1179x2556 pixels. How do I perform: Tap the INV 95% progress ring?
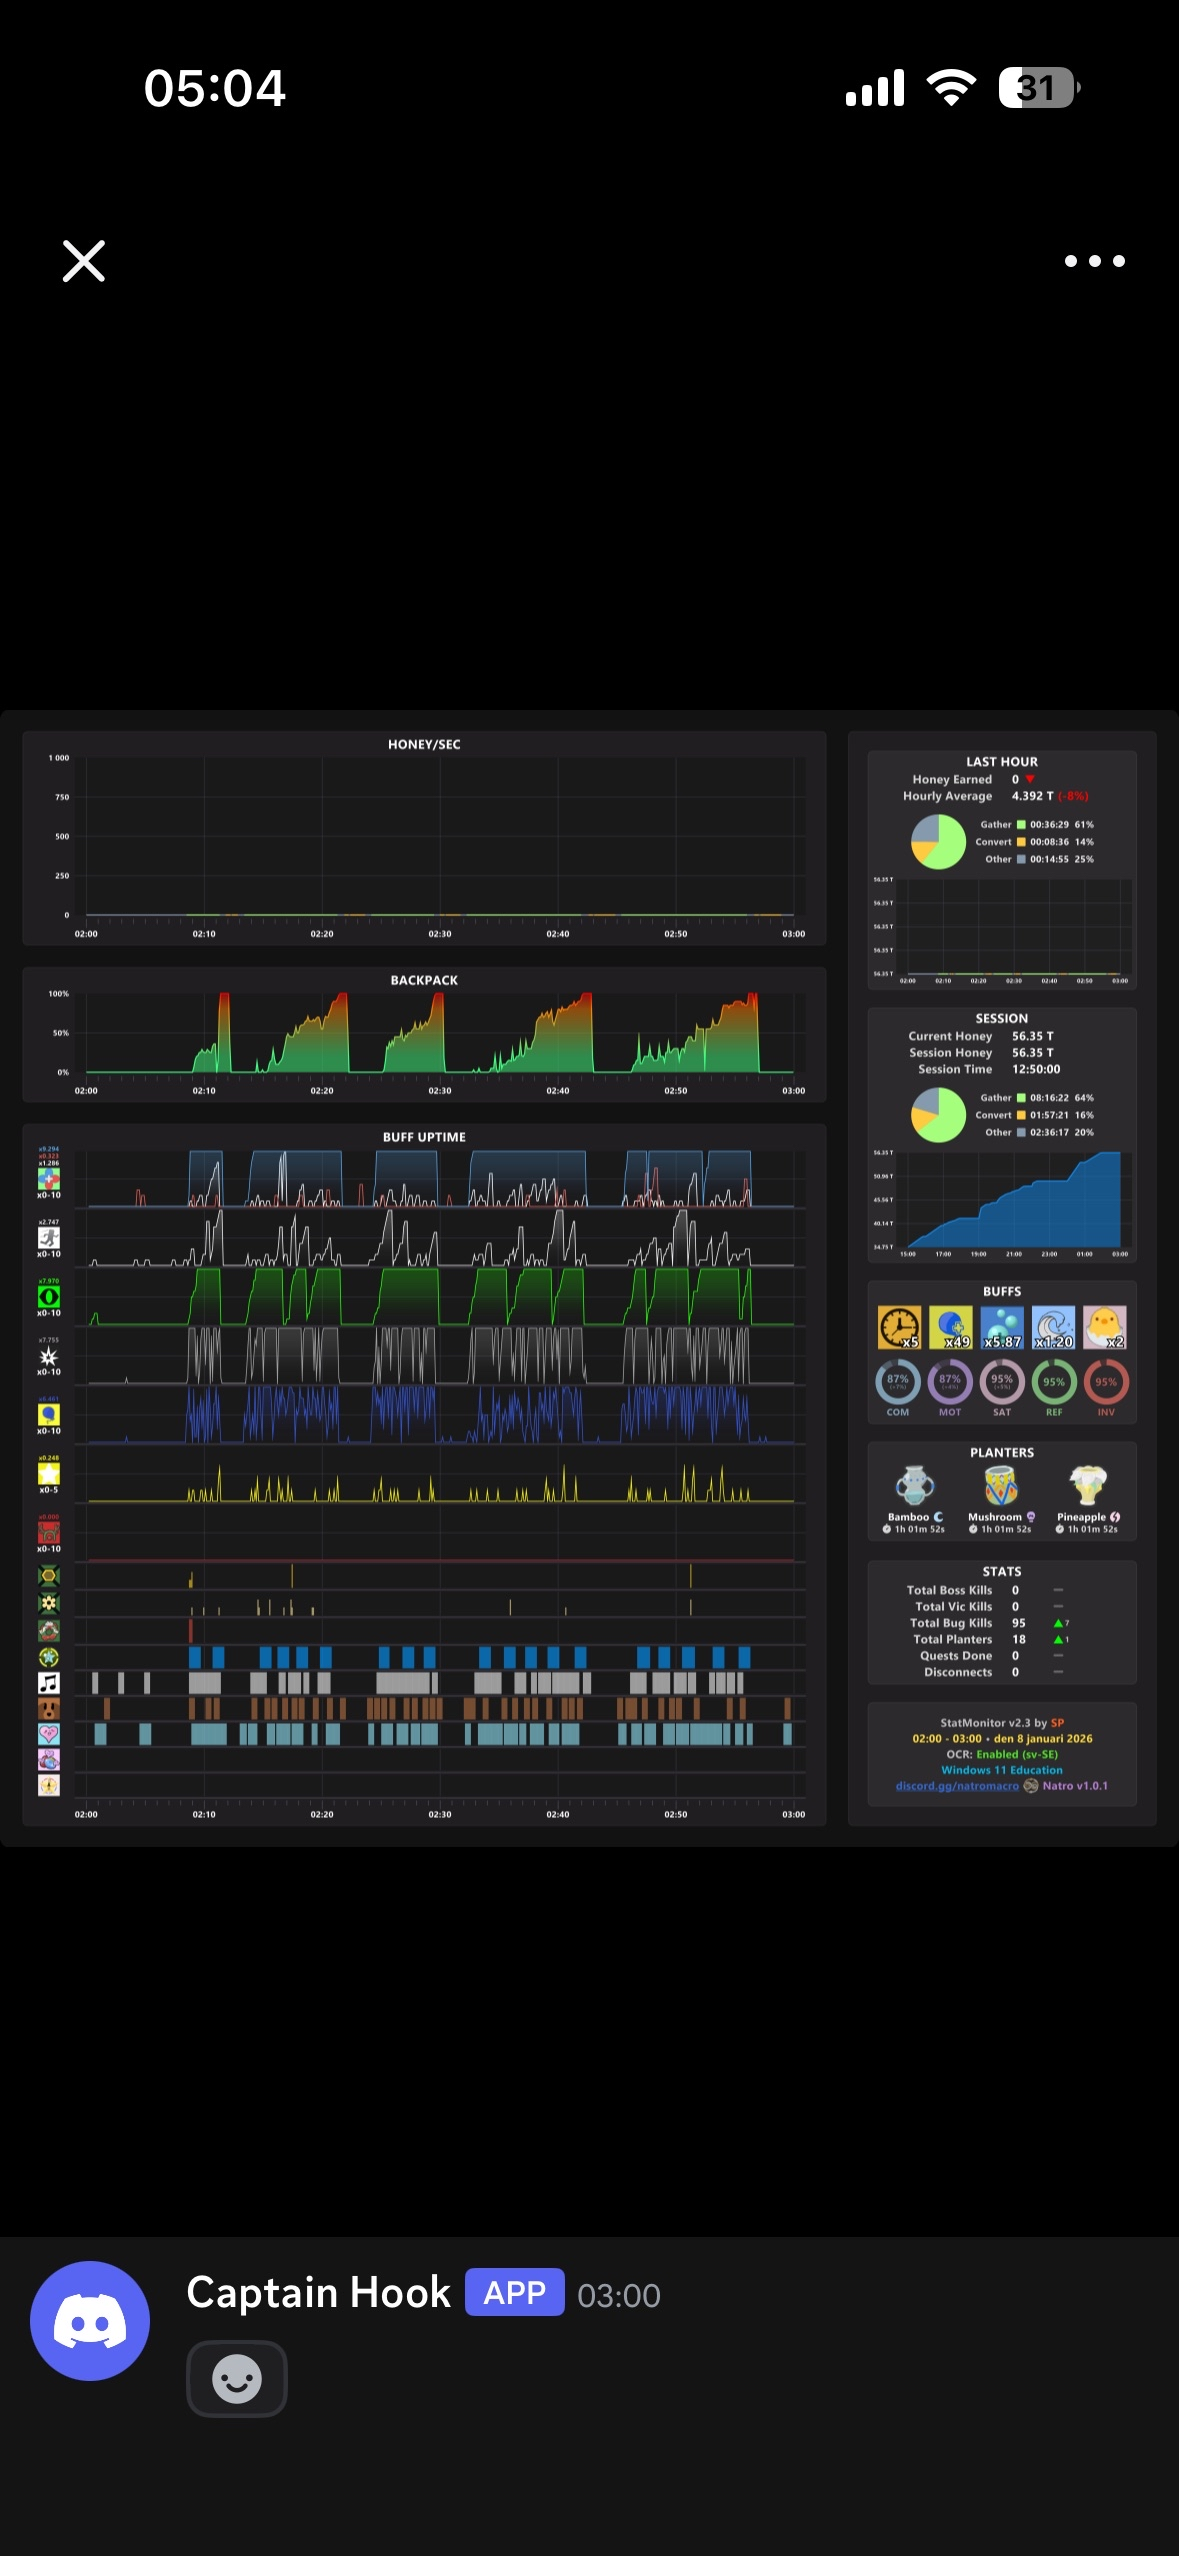pos(1106,1382)
